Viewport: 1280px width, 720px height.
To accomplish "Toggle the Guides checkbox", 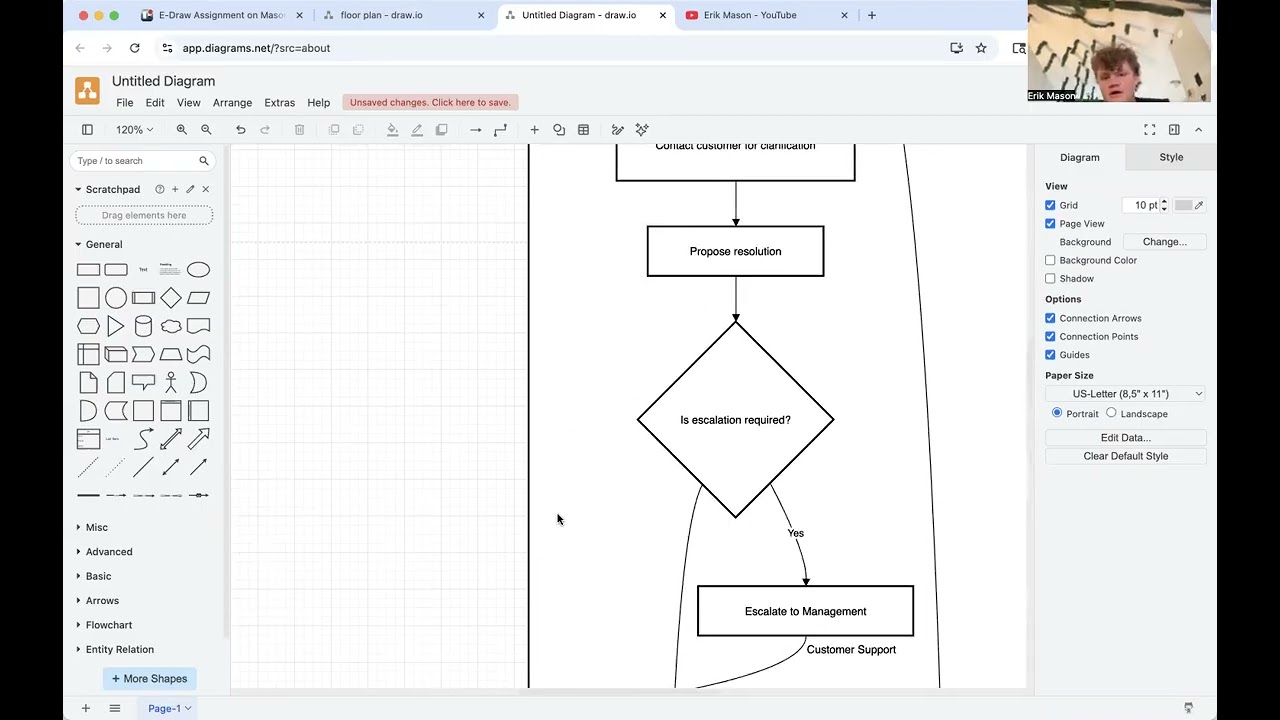I will click(1050, 355).
